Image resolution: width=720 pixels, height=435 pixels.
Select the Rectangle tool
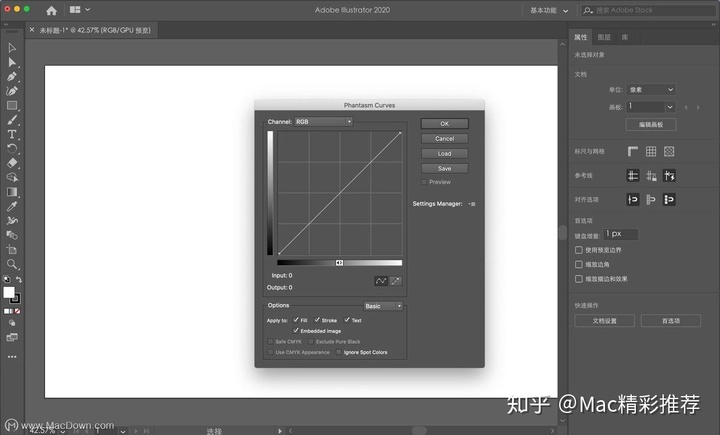12,106
